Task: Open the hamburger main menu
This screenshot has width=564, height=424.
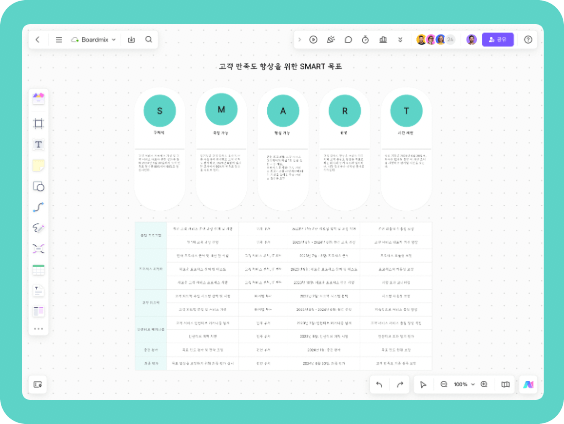Action: click(x=59, y=40)
